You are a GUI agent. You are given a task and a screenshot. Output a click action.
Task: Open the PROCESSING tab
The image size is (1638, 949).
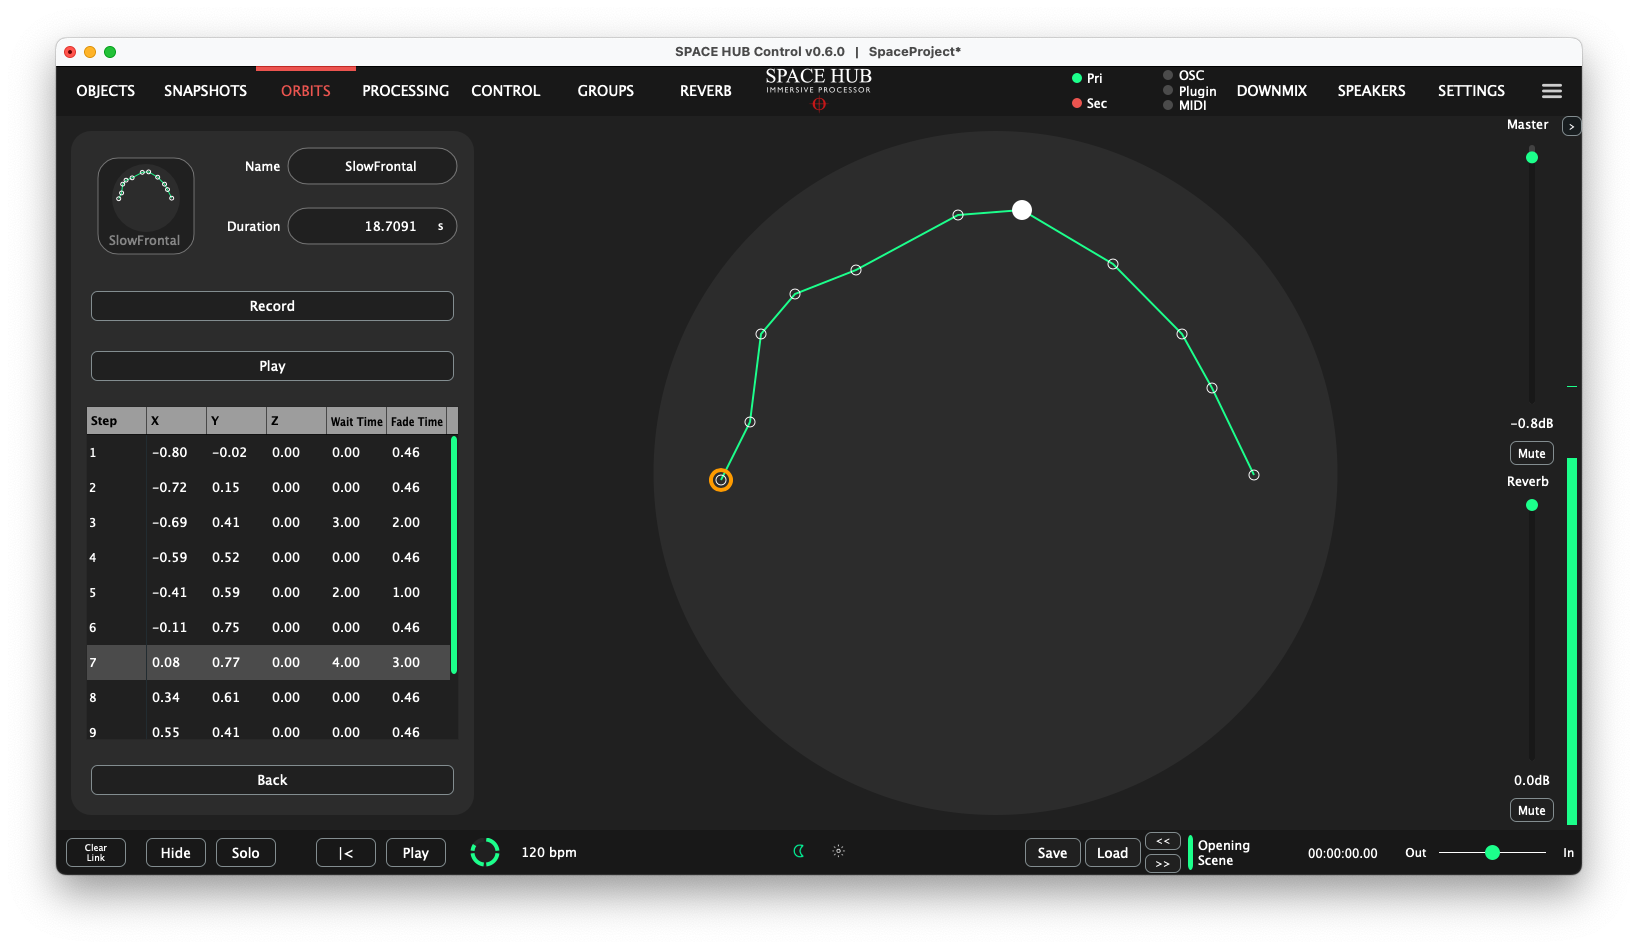[x=405, y=90]
